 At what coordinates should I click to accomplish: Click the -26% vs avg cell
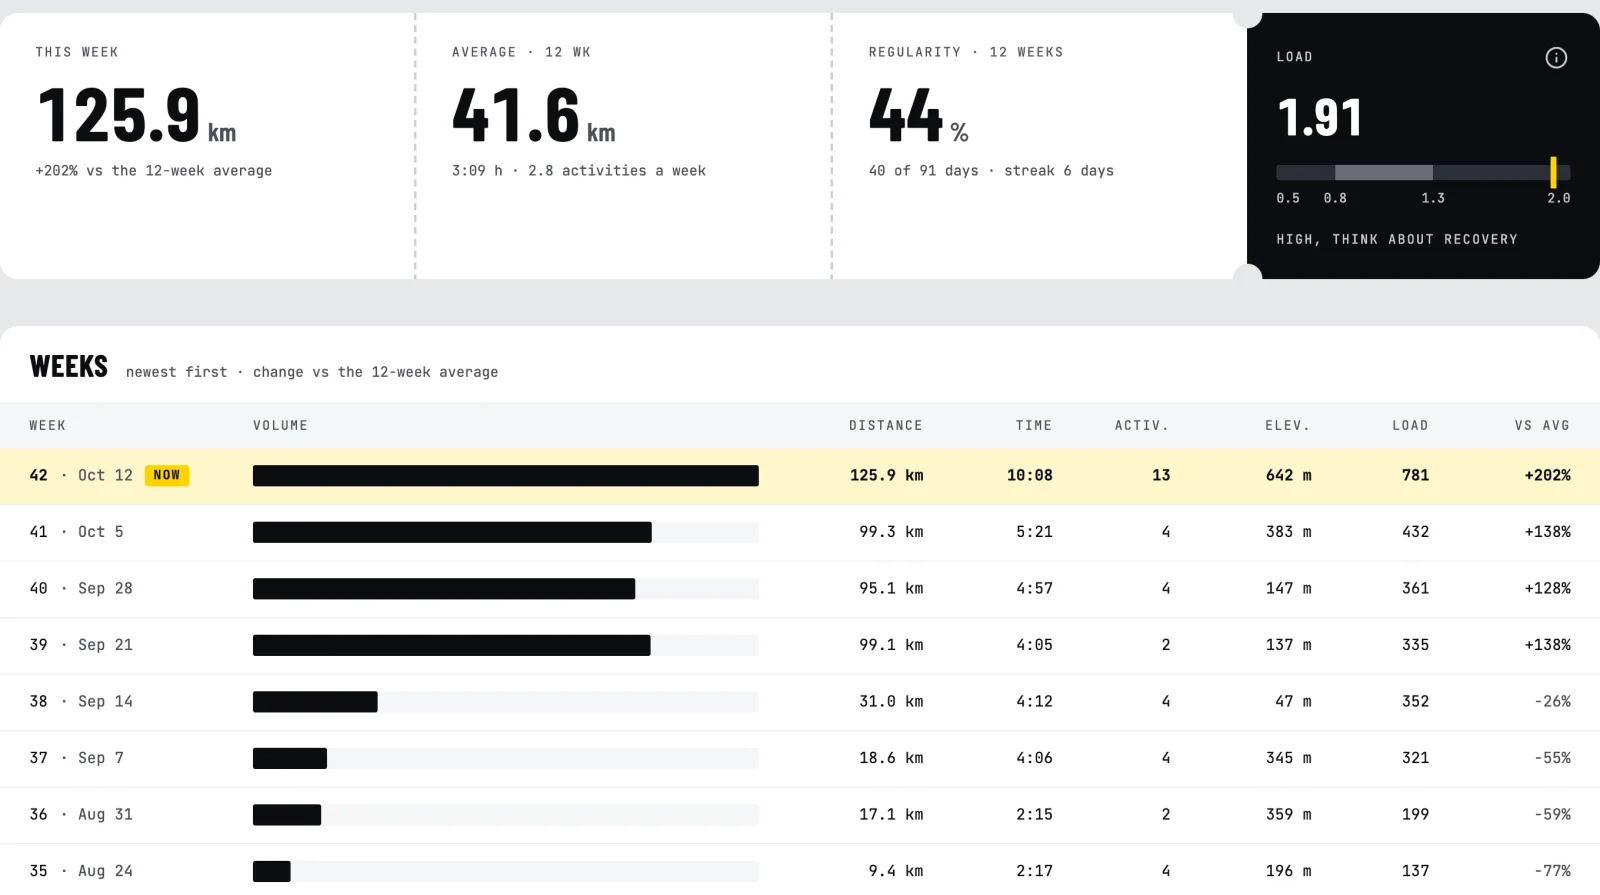coord(1552,701)
